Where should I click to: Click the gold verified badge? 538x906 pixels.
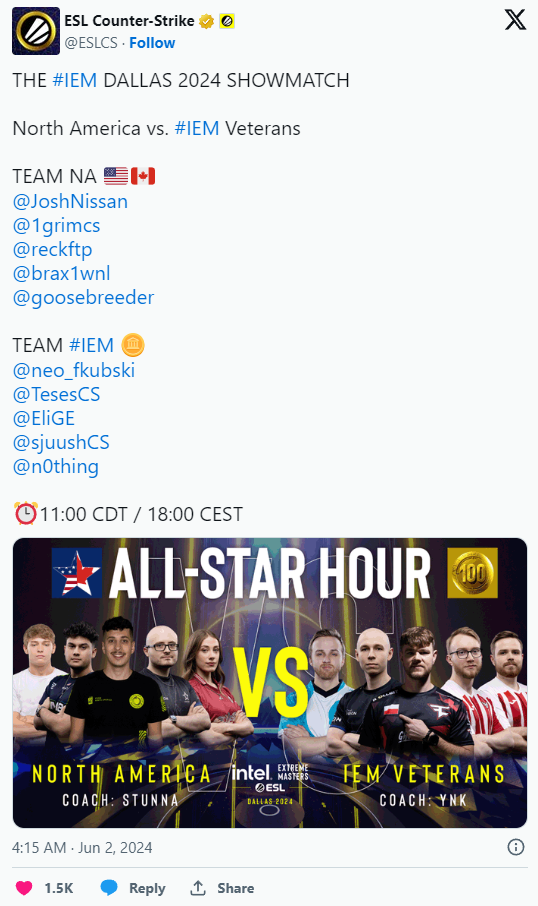pyautogui.click(x=206, y=21)
